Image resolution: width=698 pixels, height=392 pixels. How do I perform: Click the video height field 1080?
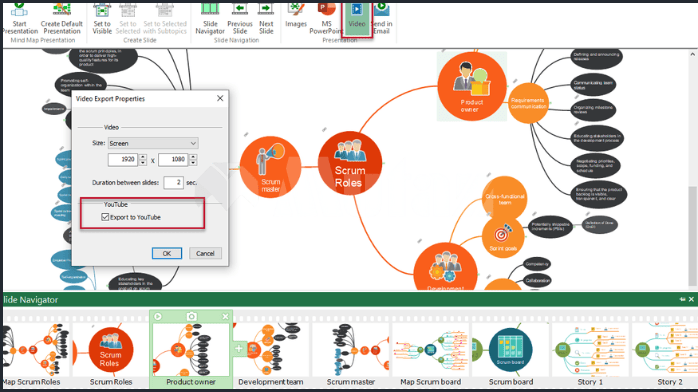(x=173, y=159)
